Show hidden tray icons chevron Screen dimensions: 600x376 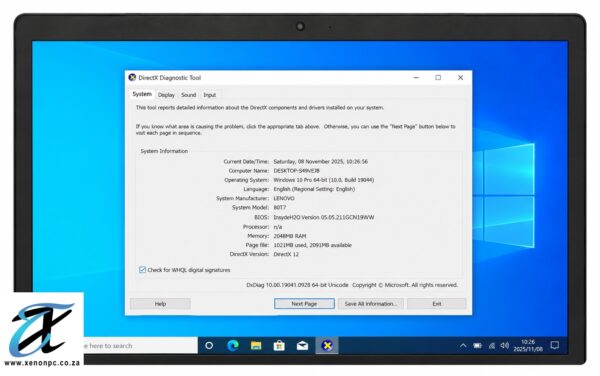coord(463,346)
